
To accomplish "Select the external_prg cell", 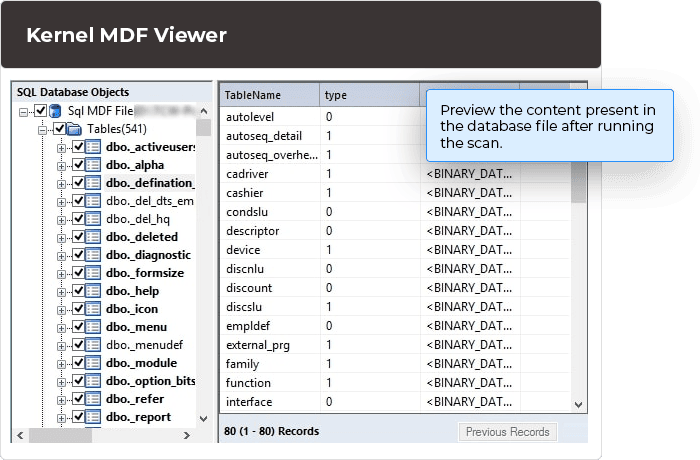I will (270, 345).
